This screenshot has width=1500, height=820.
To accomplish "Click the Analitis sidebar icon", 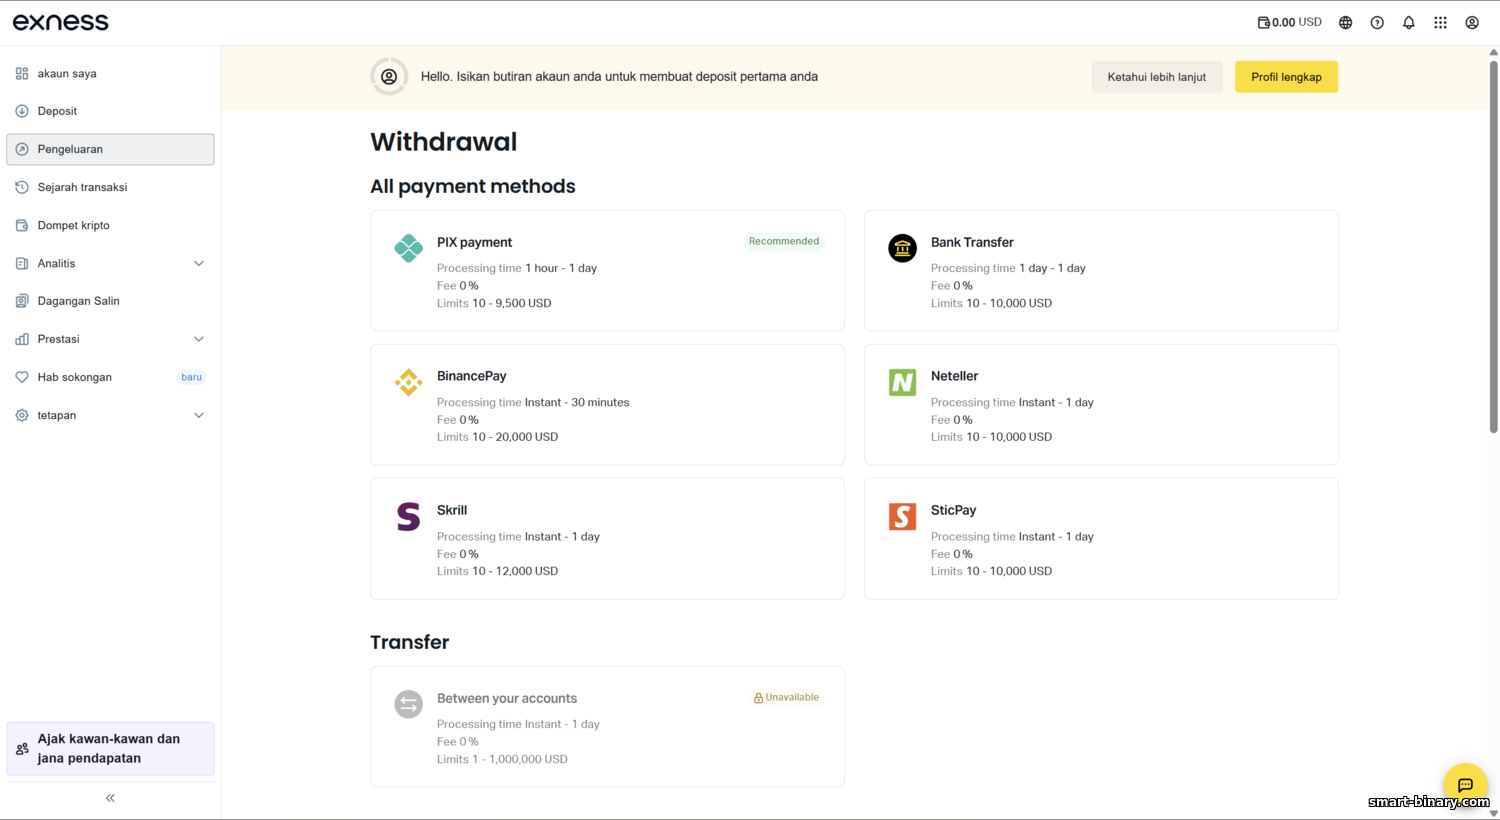I will [22, 263].
